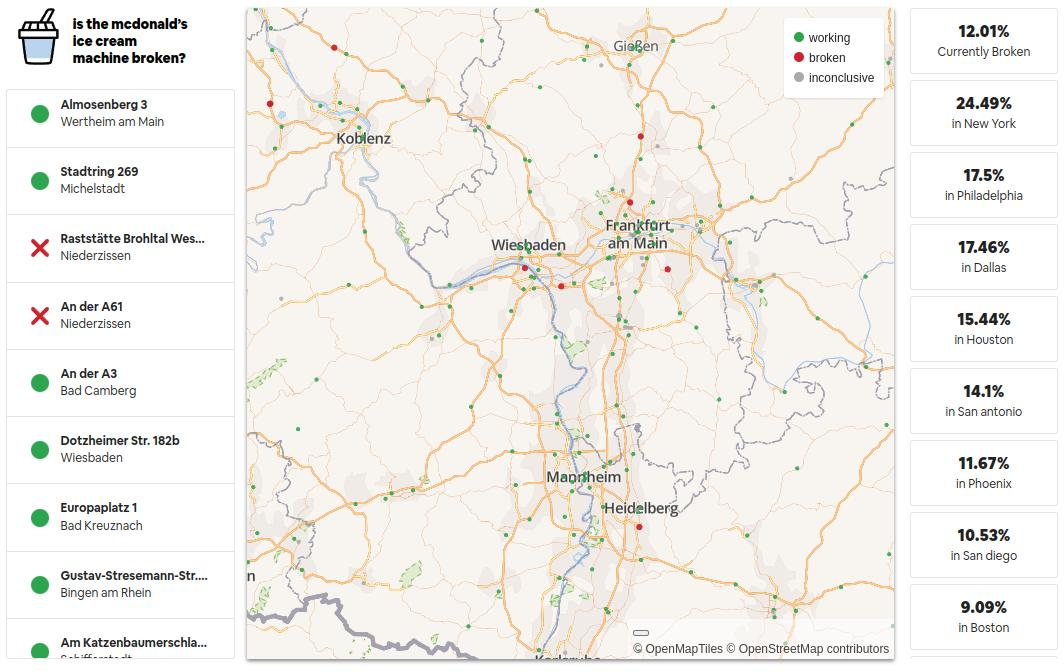1064x672 pixels.
Task: Click the '17.46% in Dallas' stat
Action: point(983,257)
